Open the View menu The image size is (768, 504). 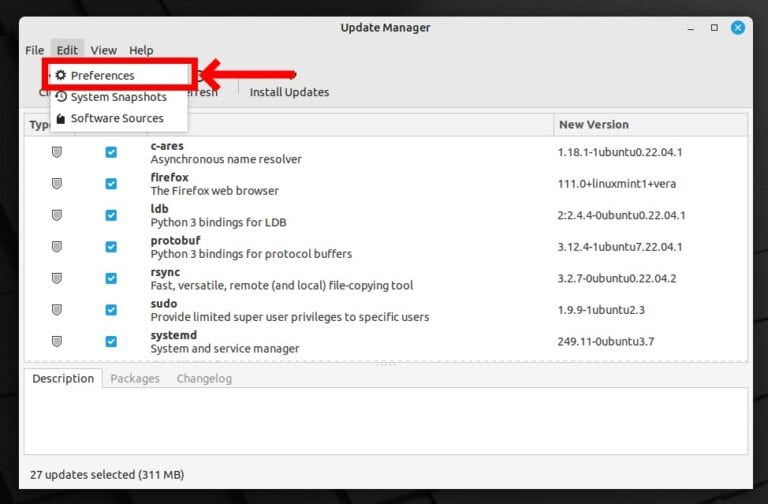pyautogui.click(x=103, y=50)
